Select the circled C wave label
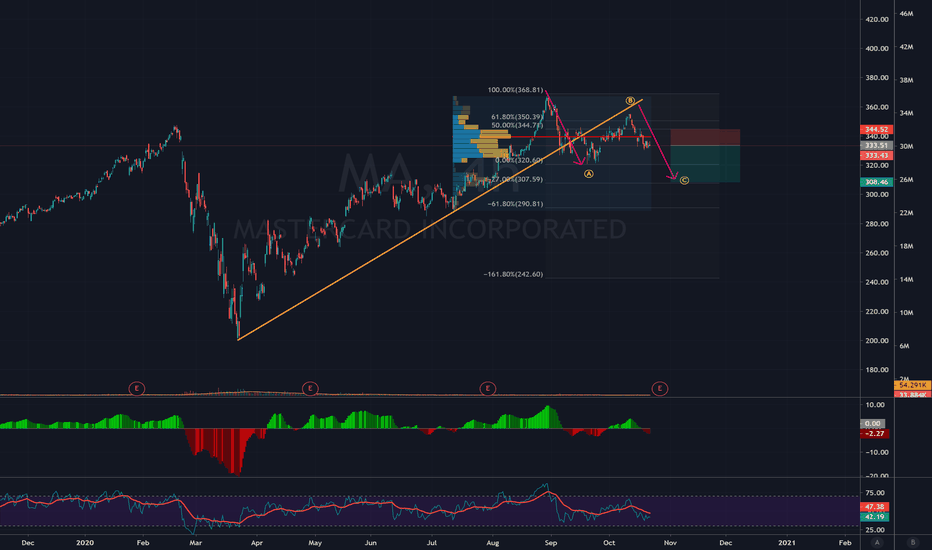This screenshot has height=550, width=932. 684,180
